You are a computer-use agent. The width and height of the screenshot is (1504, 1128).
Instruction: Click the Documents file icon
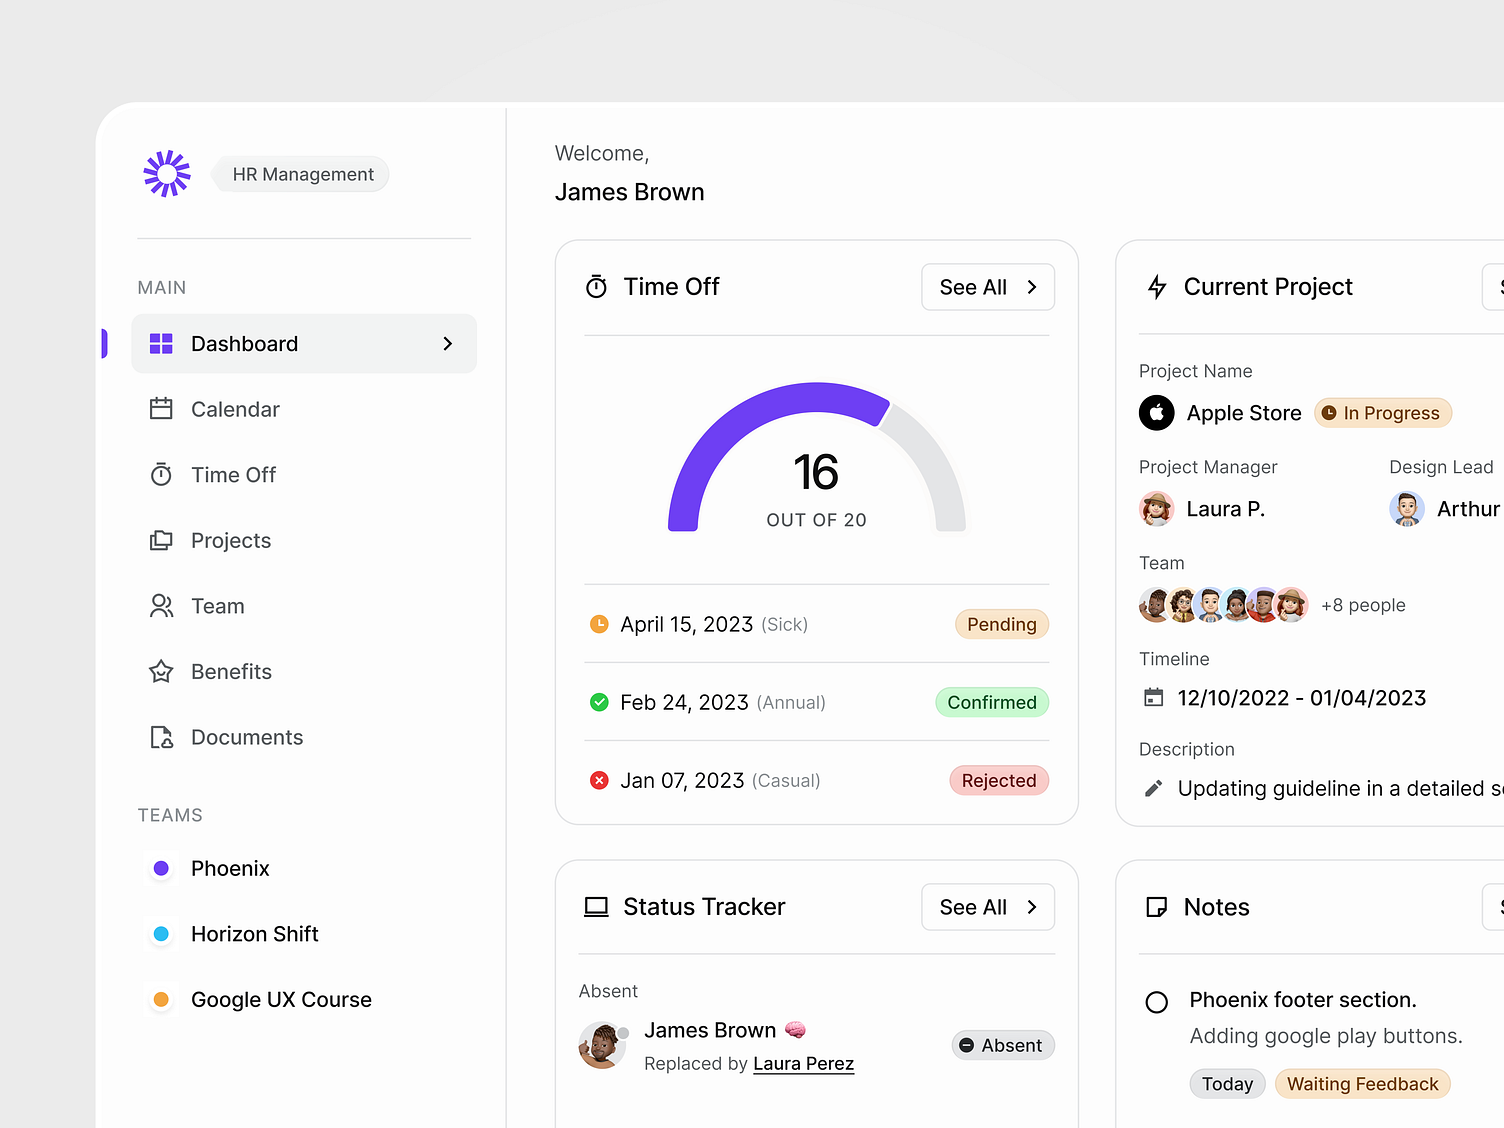161,737
